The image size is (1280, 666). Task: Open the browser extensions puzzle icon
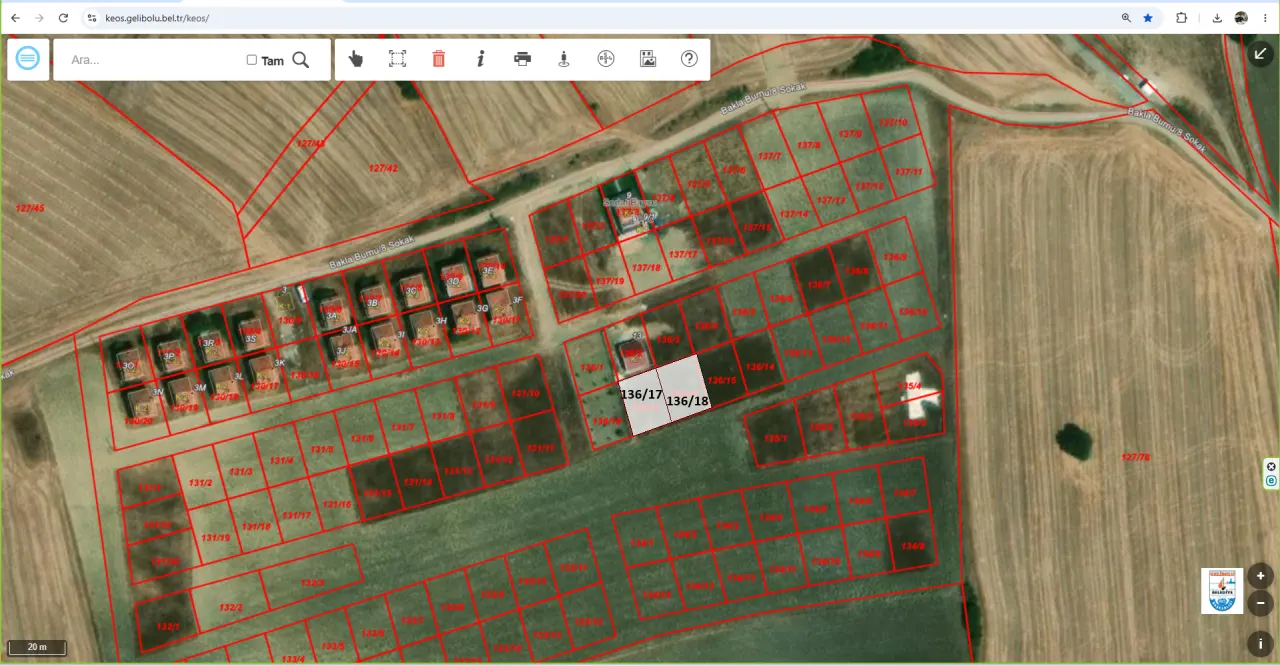1181,18
